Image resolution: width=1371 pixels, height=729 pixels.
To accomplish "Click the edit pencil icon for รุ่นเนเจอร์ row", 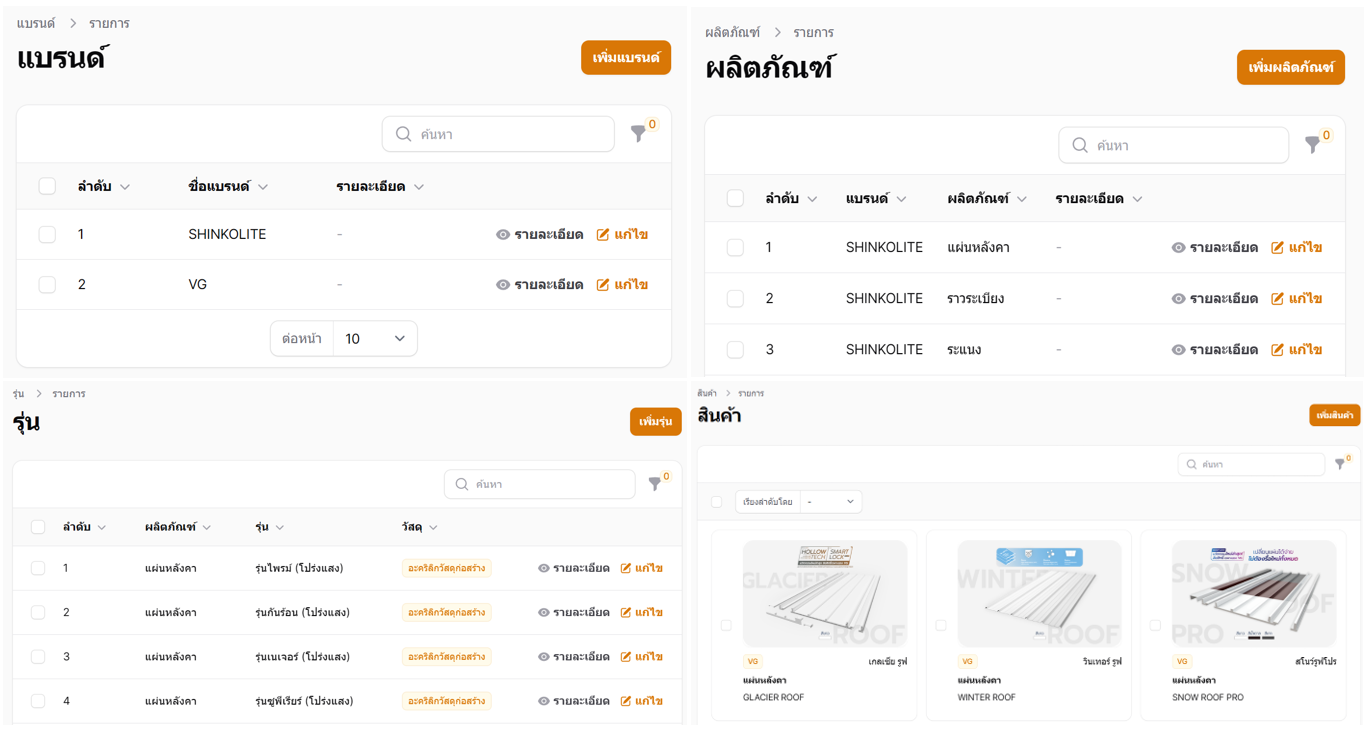I will [626, 656].
